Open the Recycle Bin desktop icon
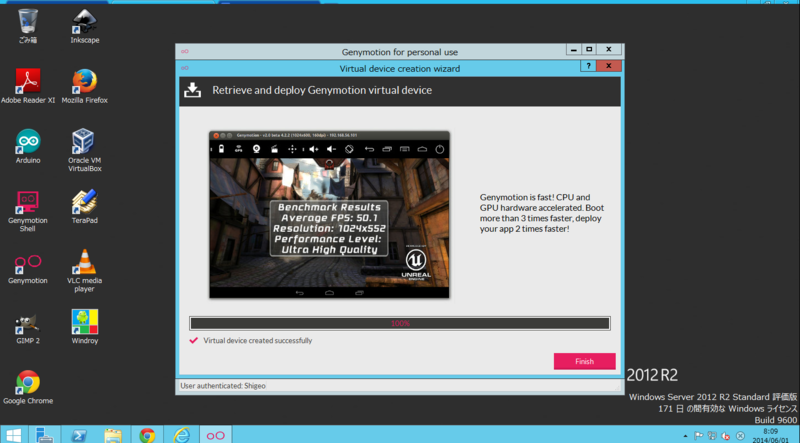This screenshot has height=443, width=800. click(28, 27)
